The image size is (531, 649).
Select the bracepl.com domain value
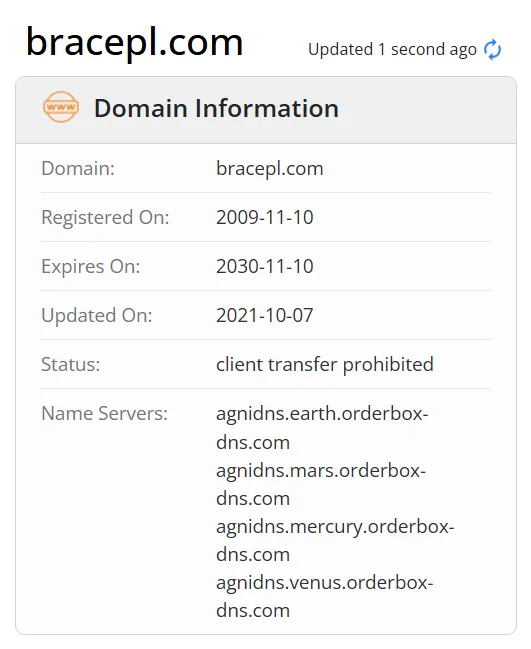pos(269,169)
